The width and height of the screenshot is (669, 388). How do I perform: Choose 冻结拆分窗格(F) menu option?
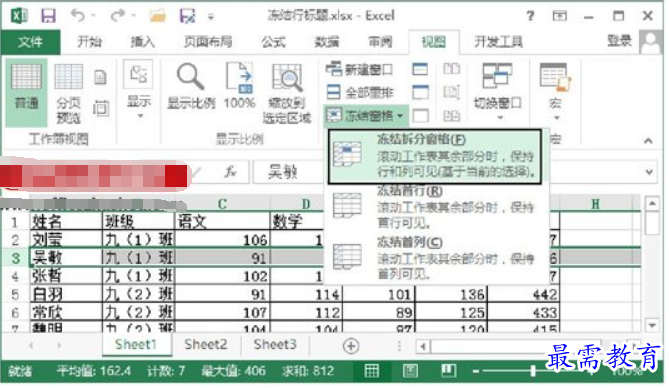(x=435, y=157)
